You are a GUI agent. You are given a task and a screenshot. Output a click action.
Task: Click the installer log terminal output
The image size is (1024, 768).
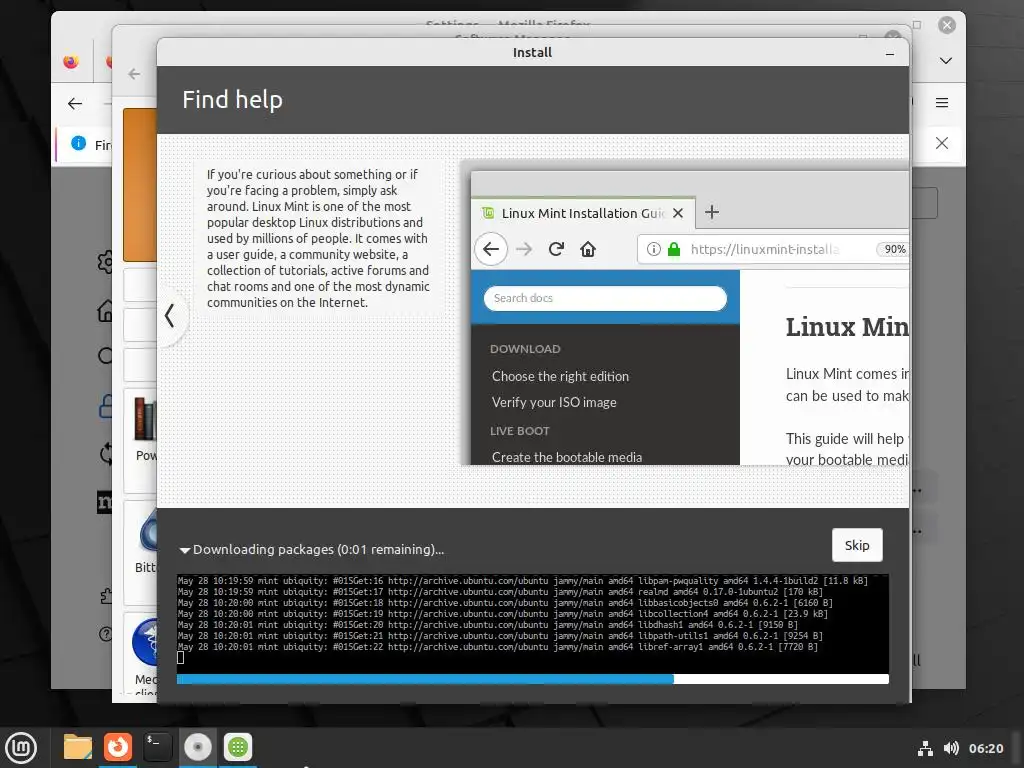(x=532, y=624)
